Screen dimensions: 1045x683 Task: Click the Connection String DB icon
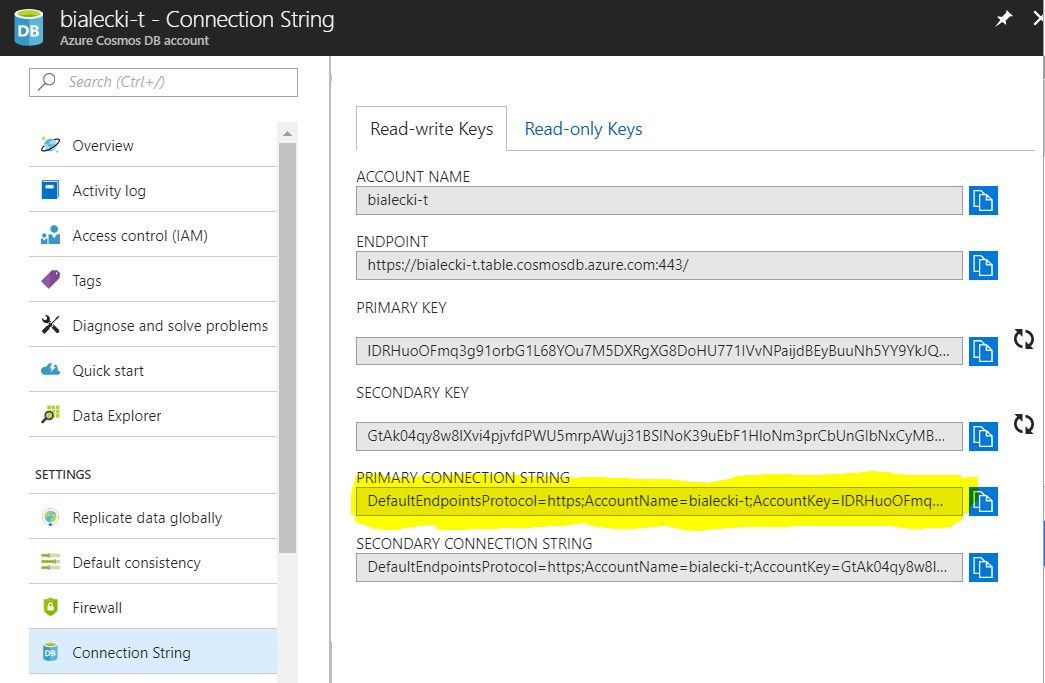coord(50,652)
